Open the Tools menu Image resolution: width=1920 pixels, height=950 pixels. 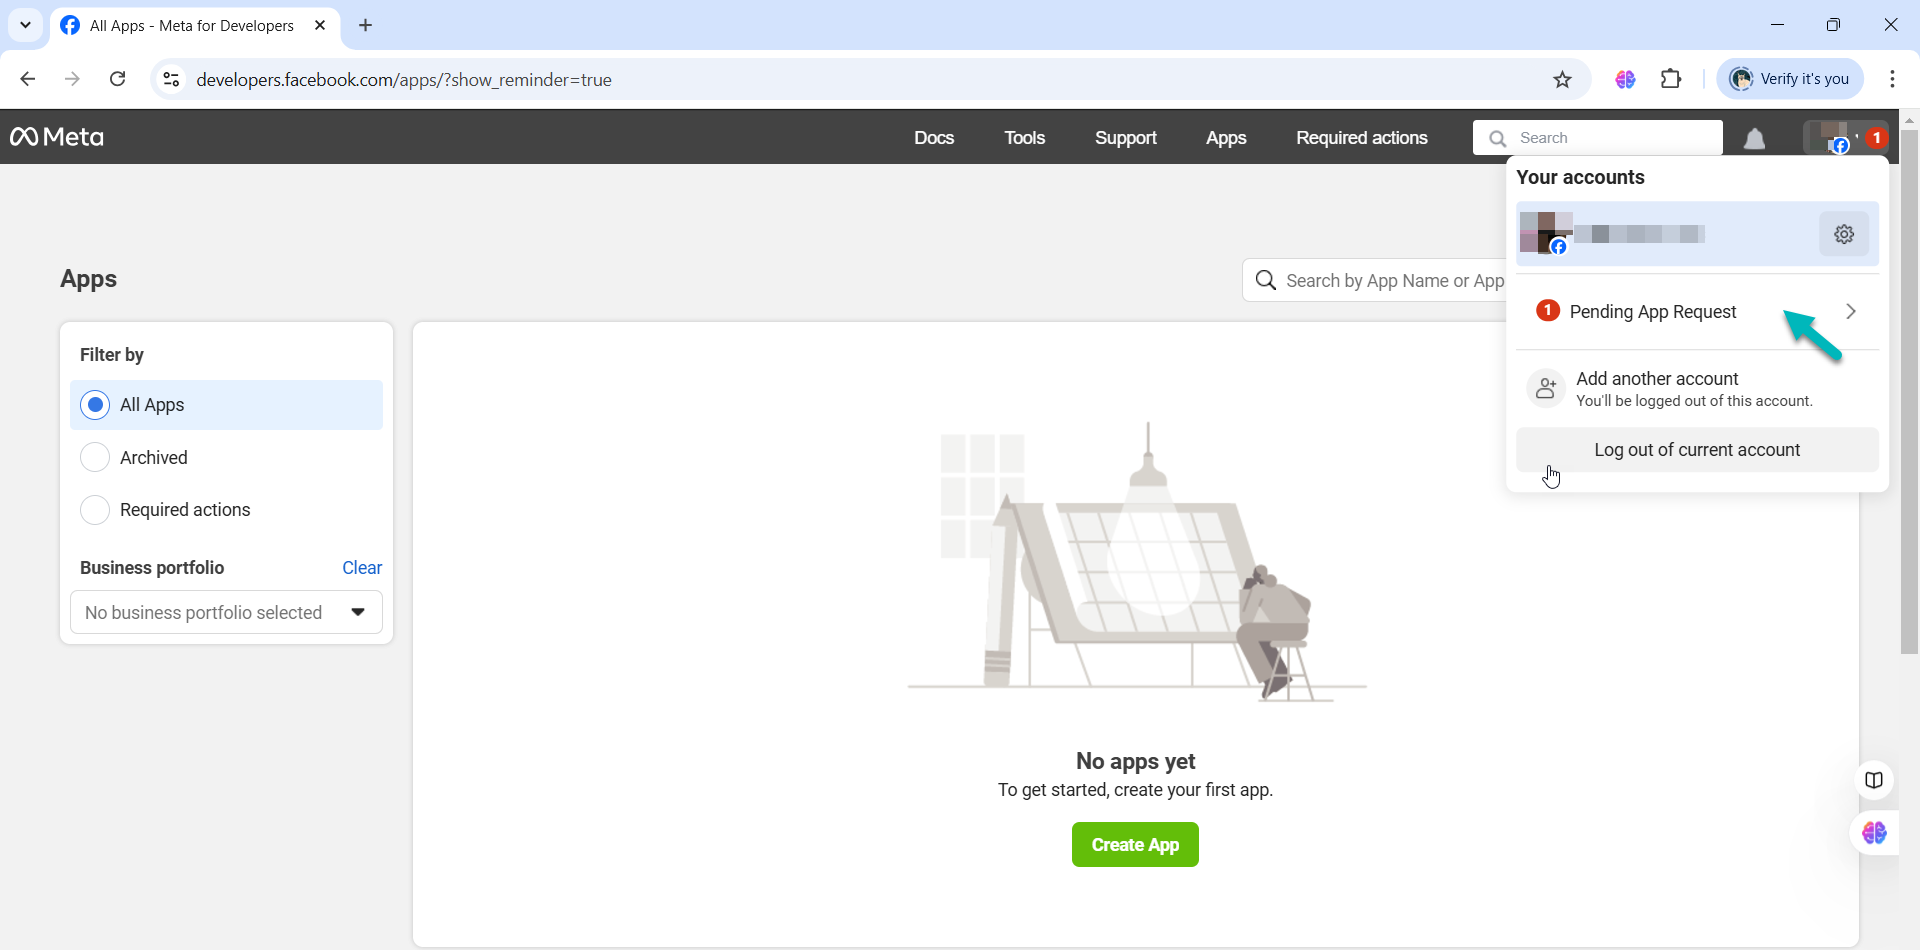tap(1024, 138)
